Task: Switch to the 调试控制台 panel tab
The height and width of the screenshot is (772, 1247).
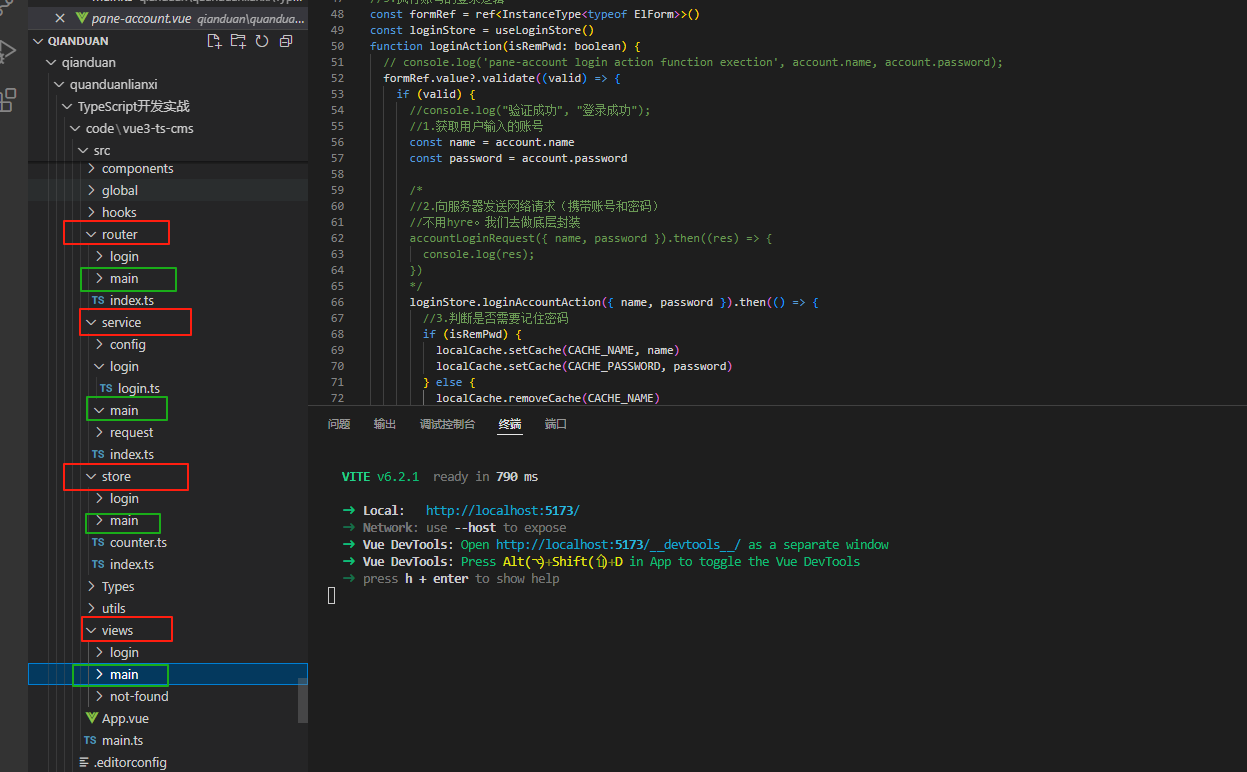Action: 447,424
